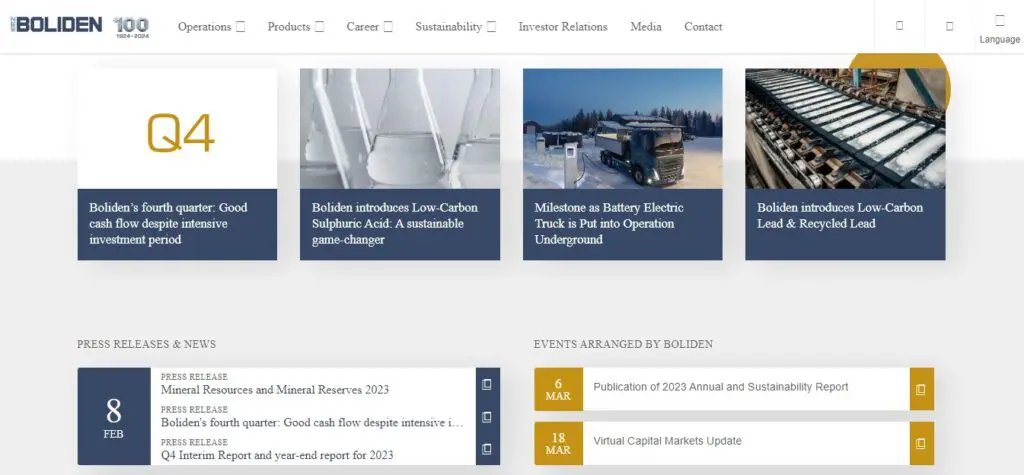Click the 8 FEB date block
1024x475 pixels.
[114, 416]
